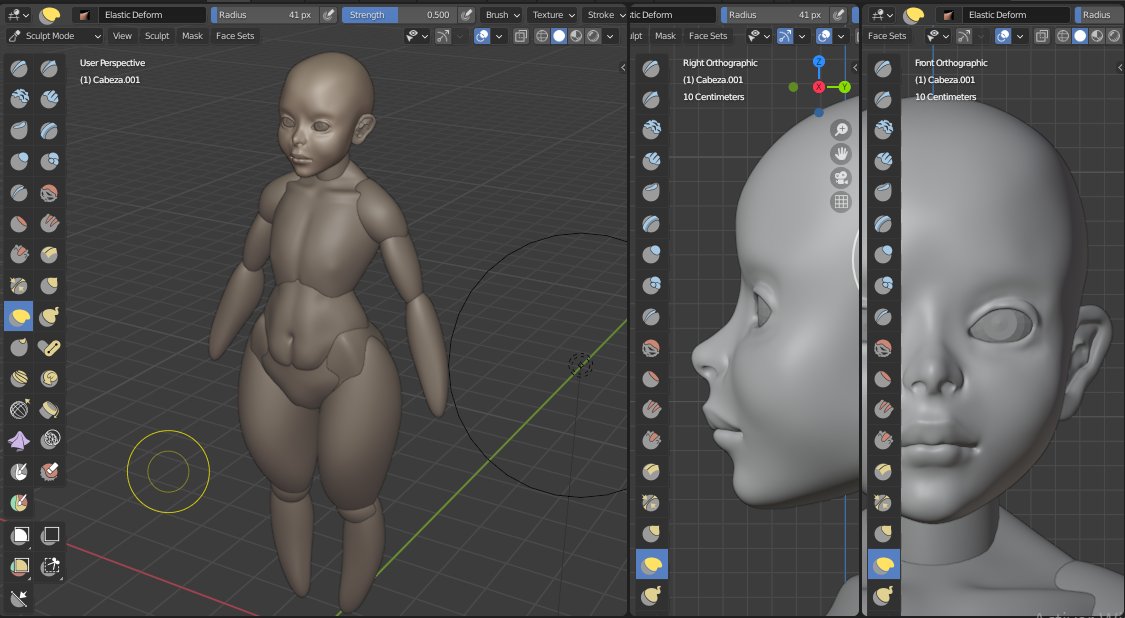The width and height of the screenshot is (1125, 618).
Task: Open editor type dropdown in User Perspective header
Action: pyautogui.click(x=17, y=14)
